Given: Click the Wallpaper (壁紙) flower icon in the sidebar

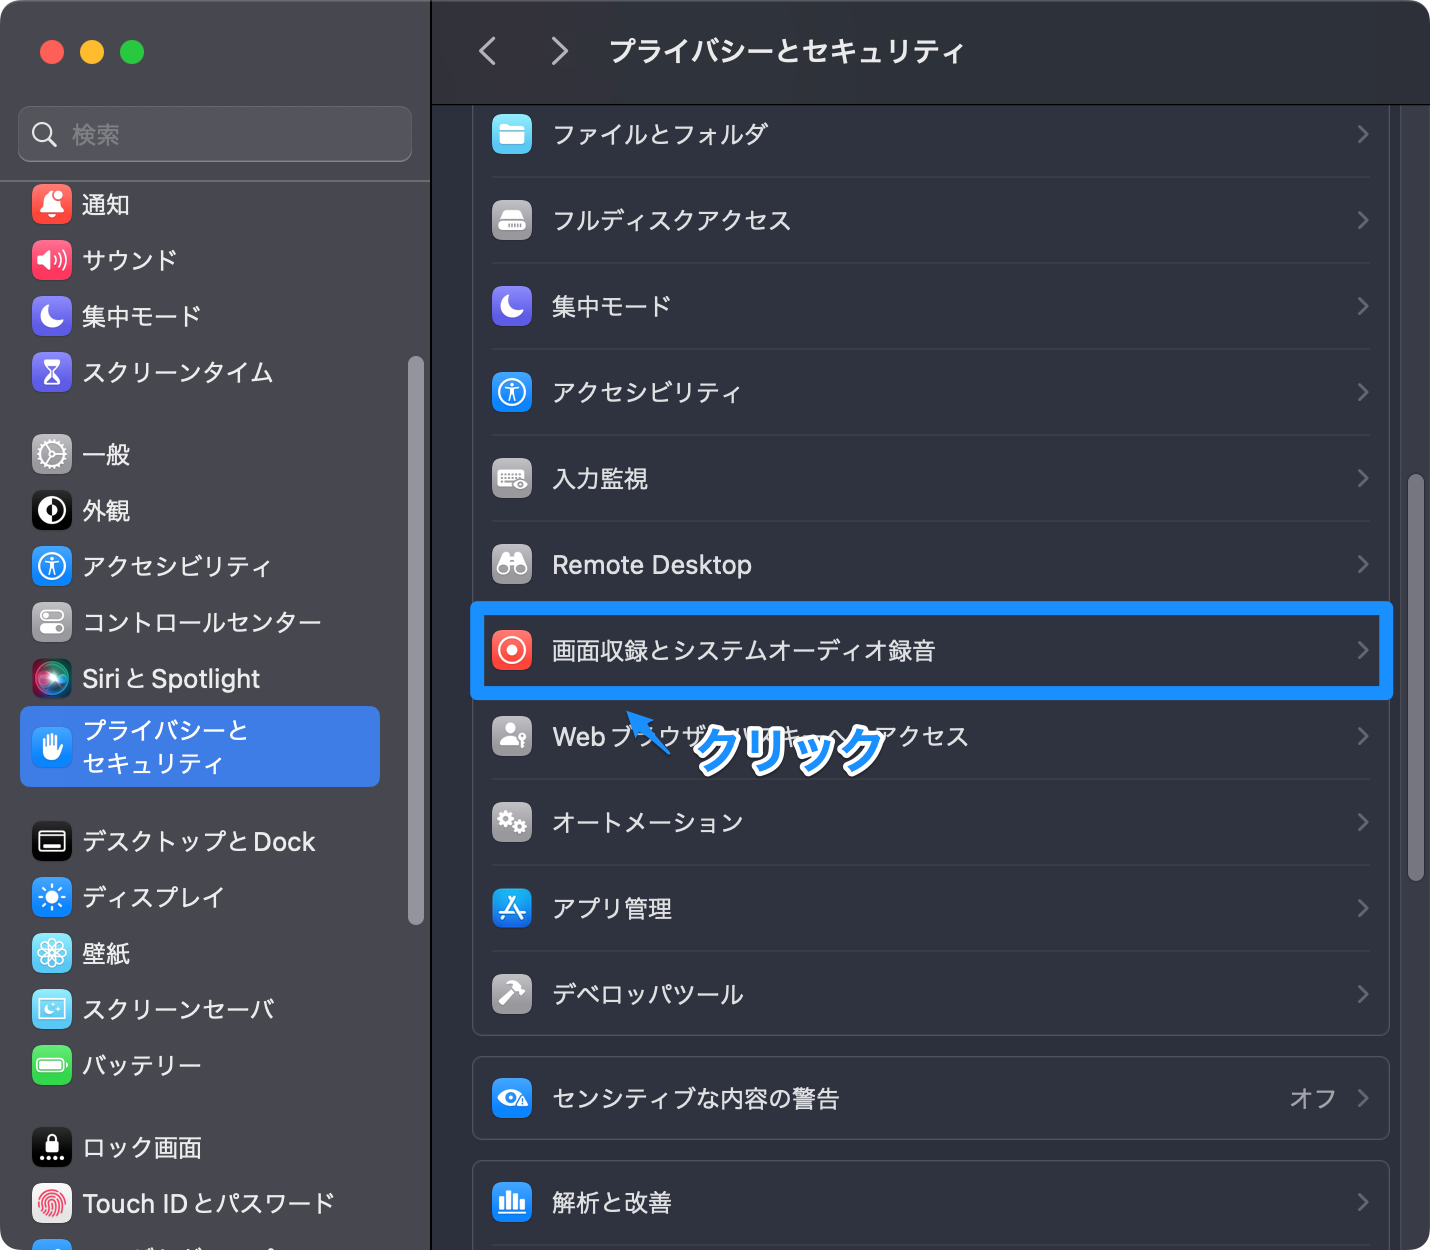Looking at the screenshot, I should 52,954.
